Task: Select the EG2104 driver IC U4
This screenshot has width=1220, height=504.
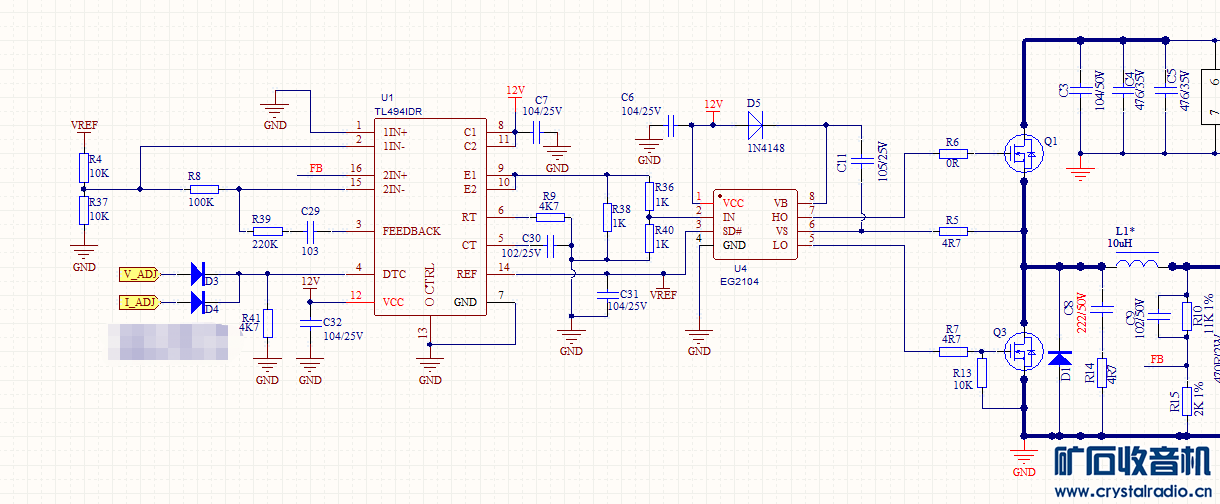Action: pyautogui.click(x=755, y=224)
